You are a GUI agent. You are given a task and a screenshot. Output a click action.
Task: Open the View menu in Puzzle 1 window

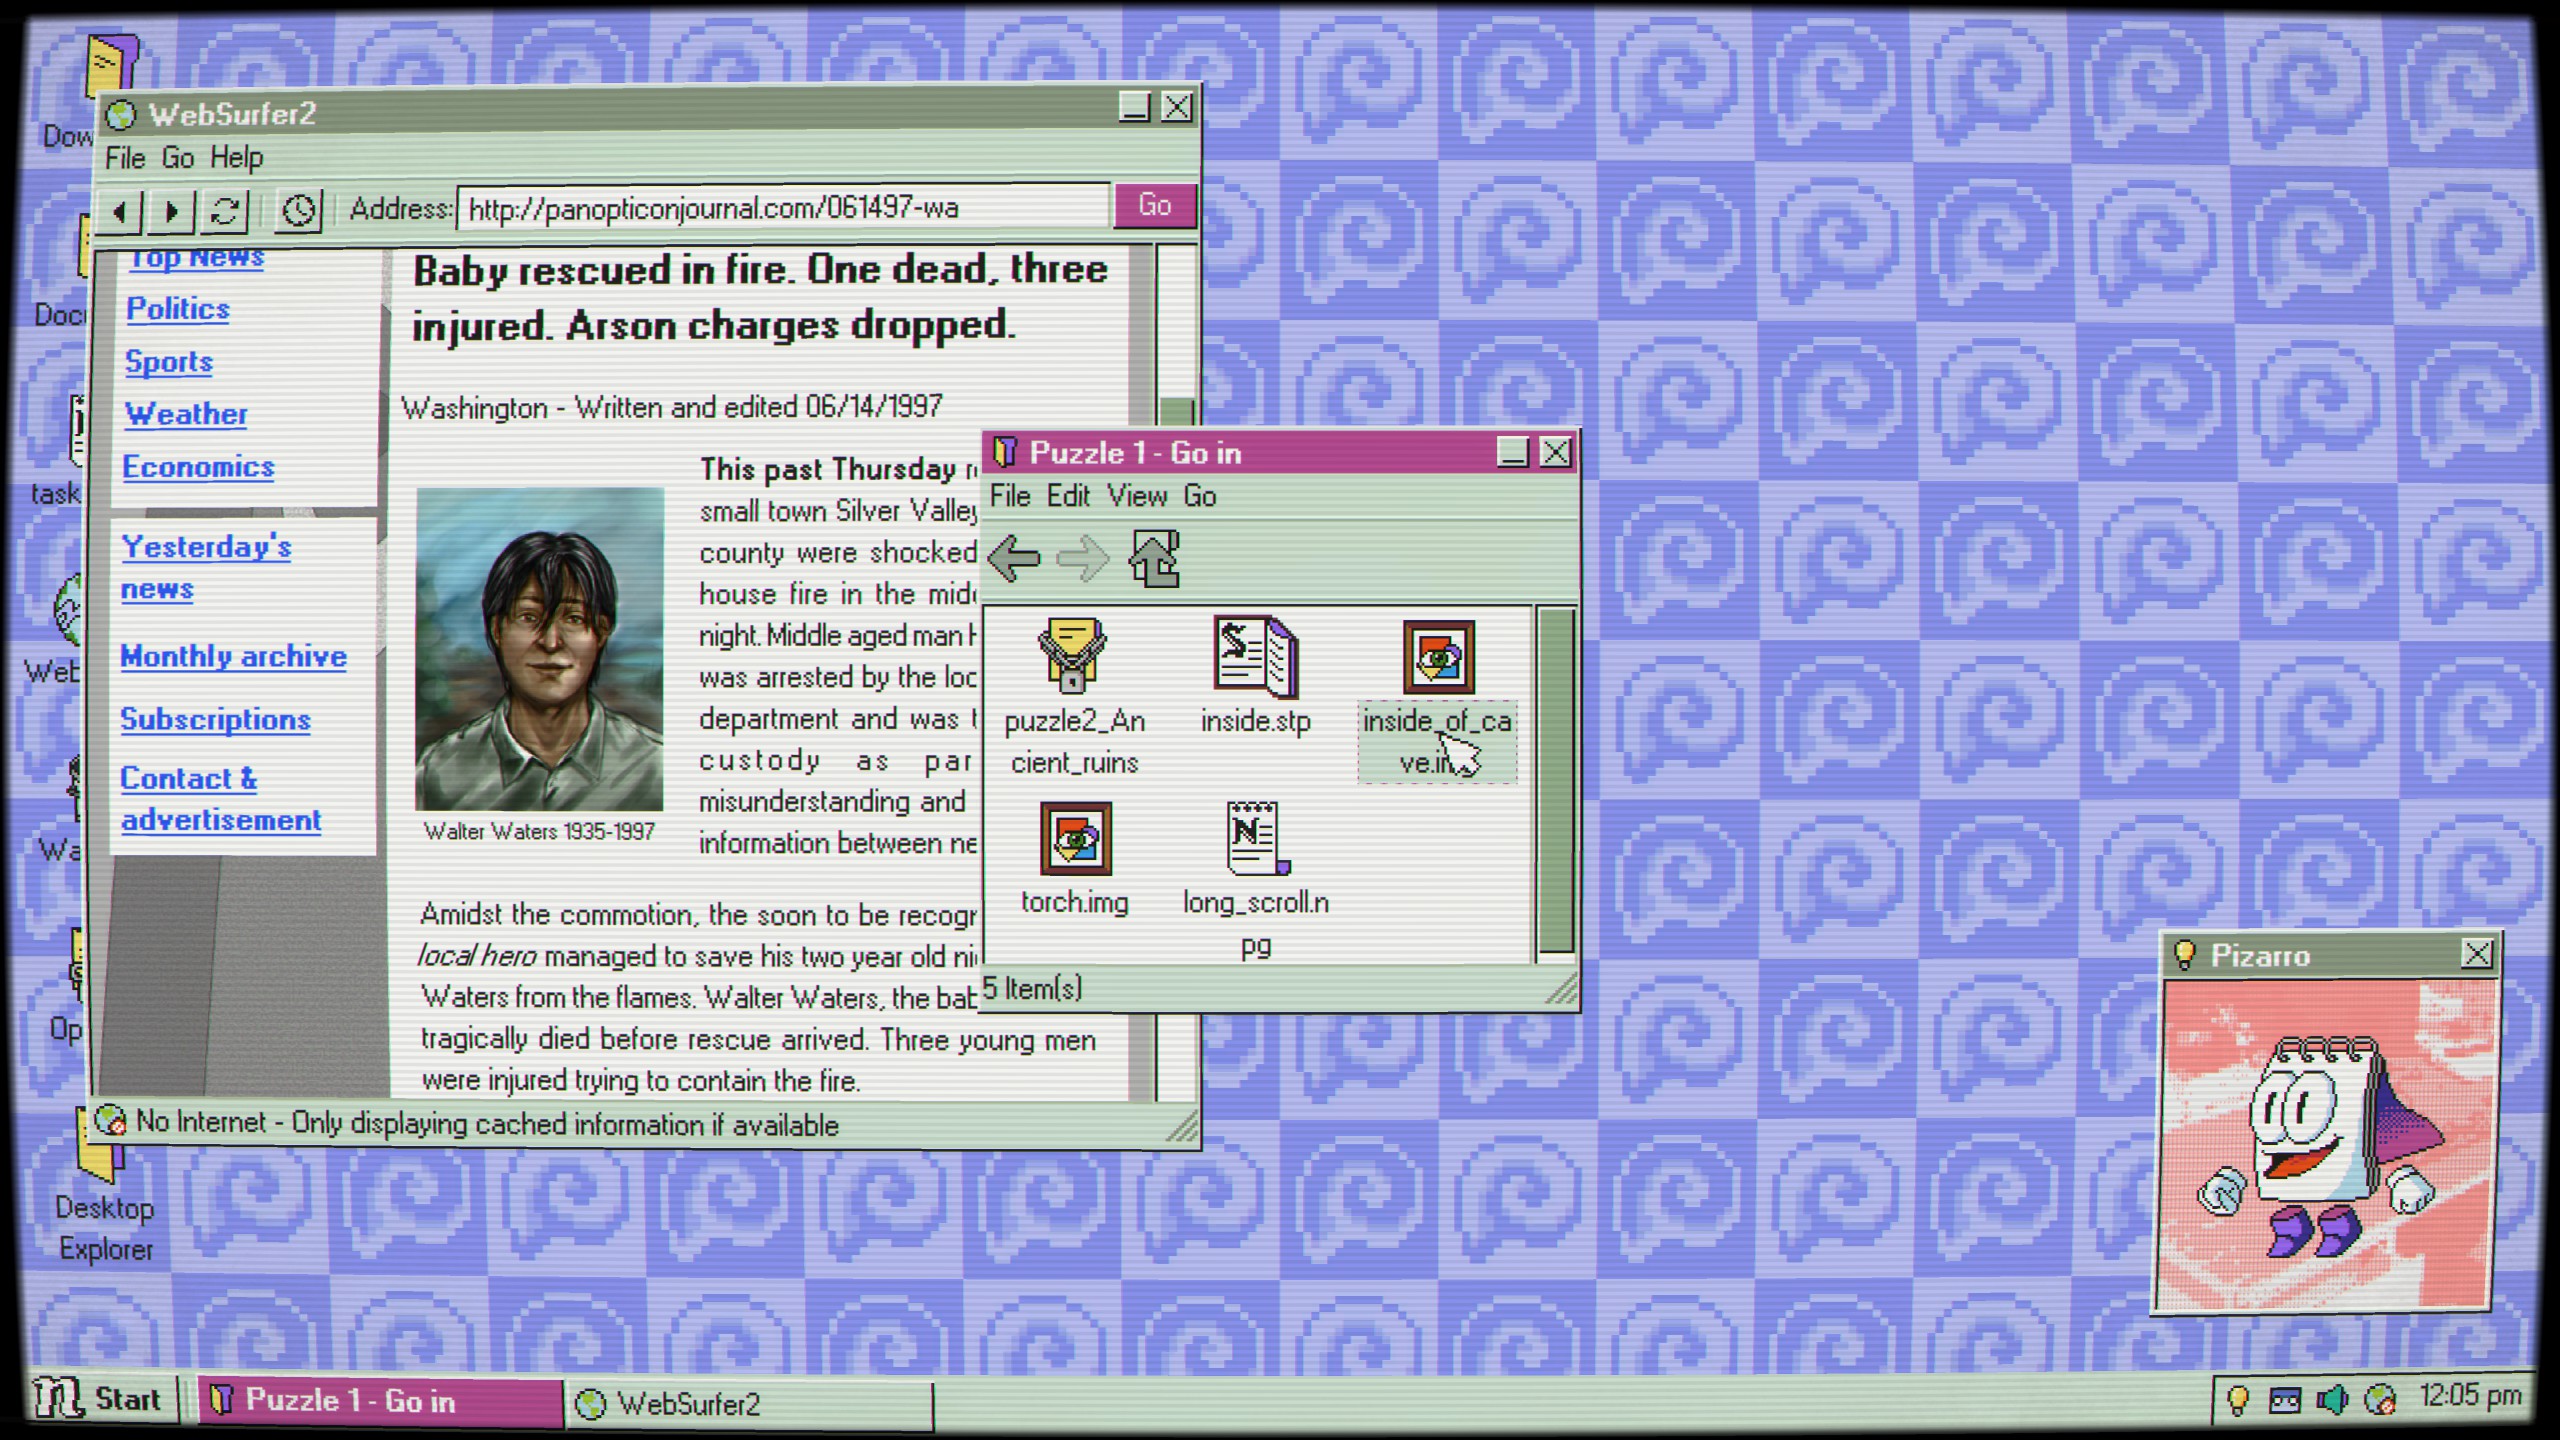1137,496
